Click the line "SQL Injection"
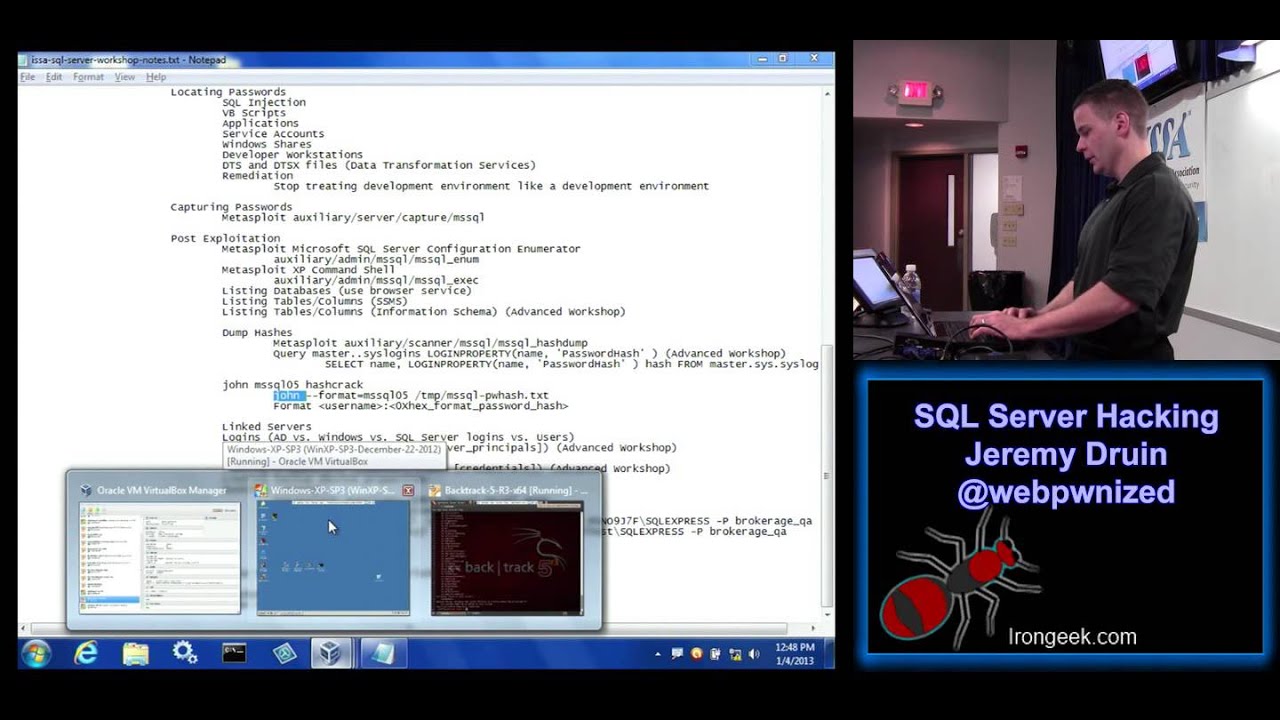The image size is (1280, 720). click(x=264, y=102)
